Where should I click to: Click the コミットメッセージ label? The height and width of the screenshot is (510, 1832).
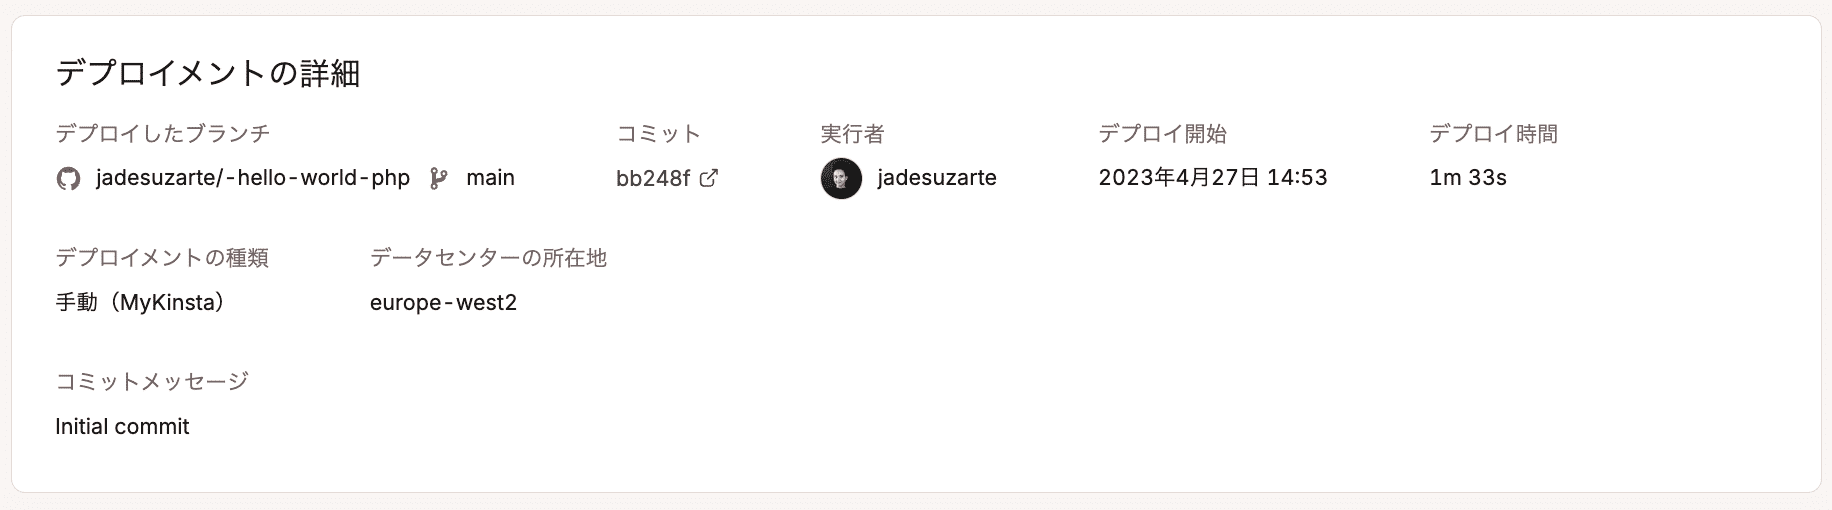pyautogui.click(x=152, y=381)
